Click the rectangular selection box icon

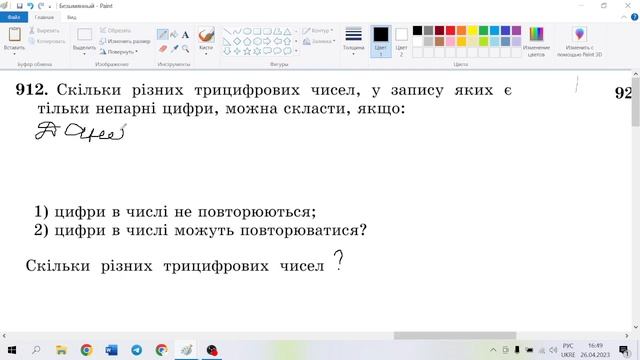click(84, 34)
